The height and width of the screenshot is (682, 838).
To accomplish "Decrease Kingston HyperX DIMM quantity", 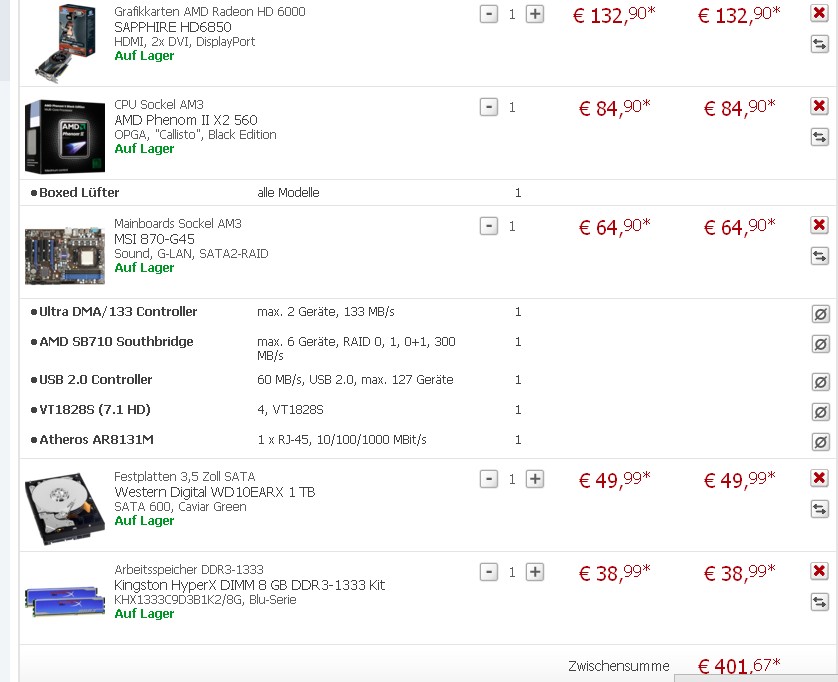I will point(489,572).
